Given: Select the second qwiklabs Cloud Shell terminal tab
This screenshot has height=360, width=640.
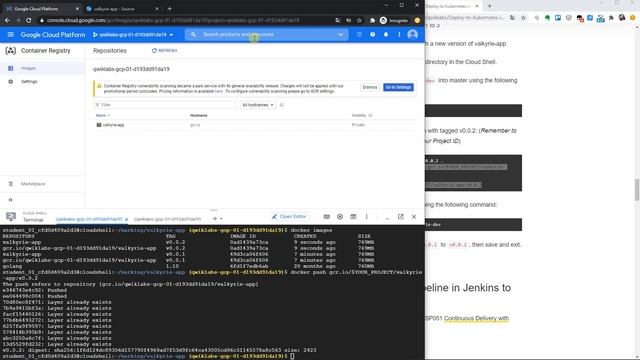Looking at the screenshot, I should pos(168,220).
